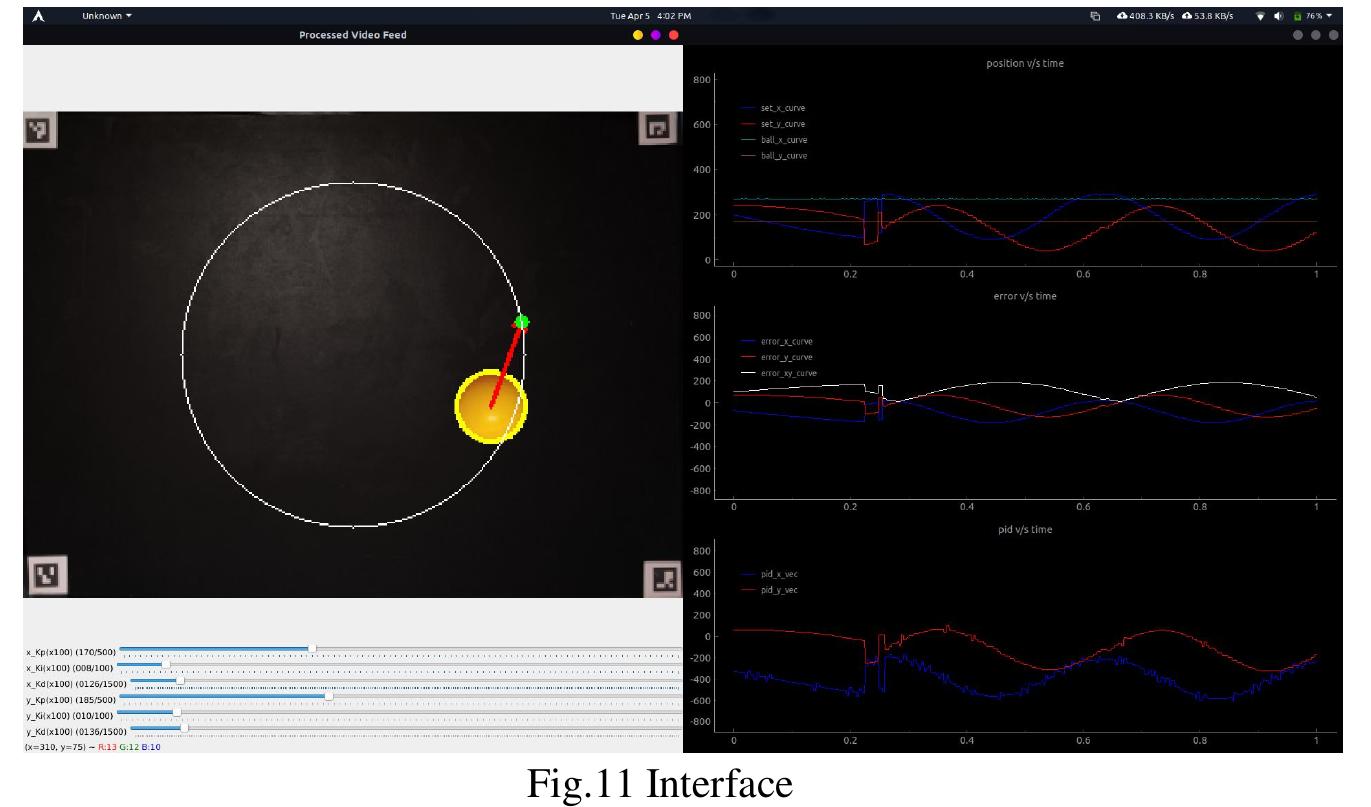
Task: Click the ball_x_curve legend entry
Action: (773, 140)
